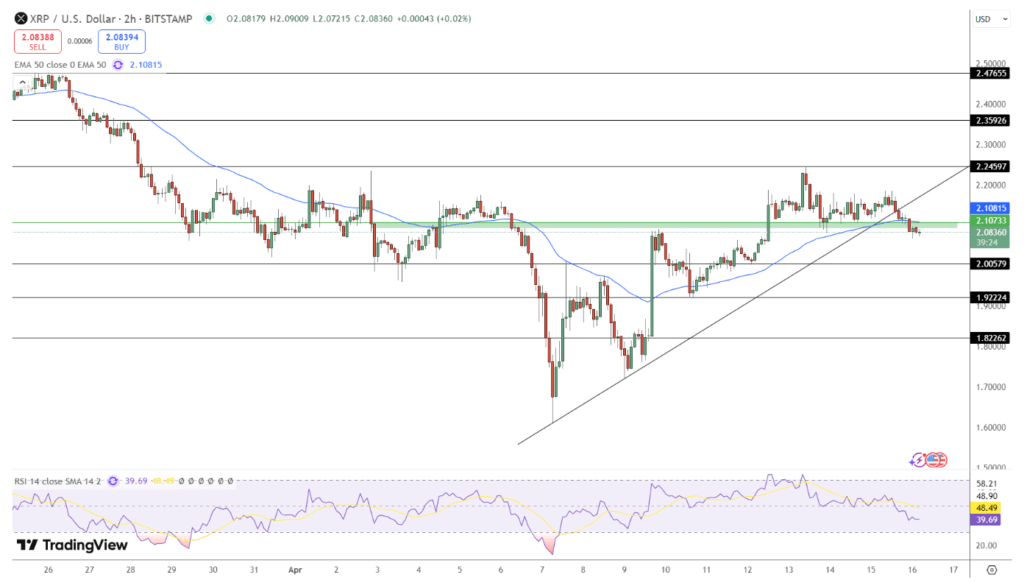The height and width of the screenshot is (583, 1024).
Task: Open the TradingView logo link
Action: pos(72,544)
